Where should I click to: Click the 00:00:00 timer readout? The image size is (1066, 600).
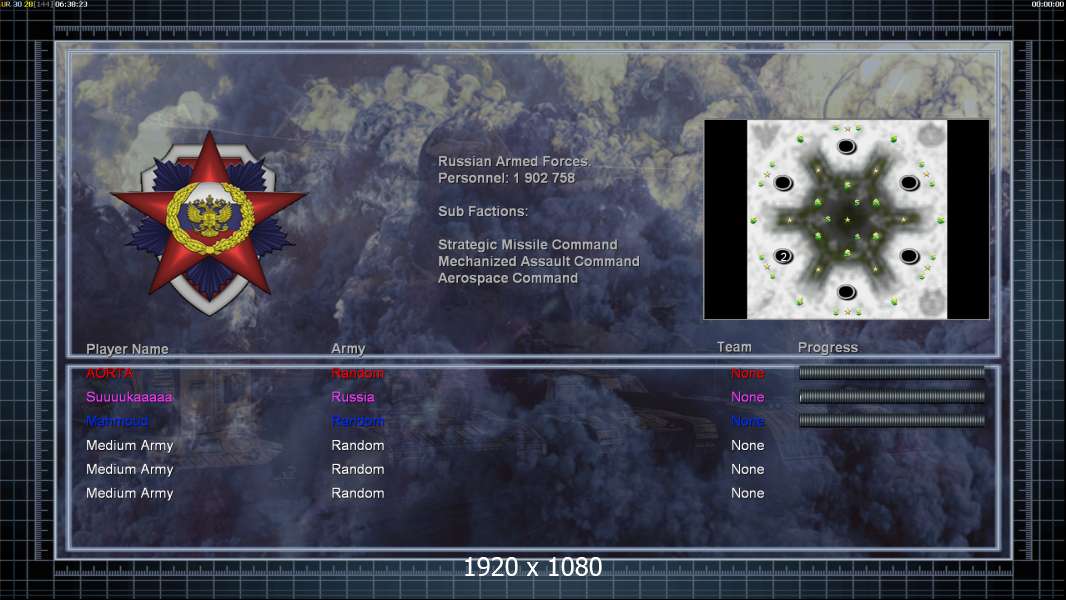(1048, 4)
